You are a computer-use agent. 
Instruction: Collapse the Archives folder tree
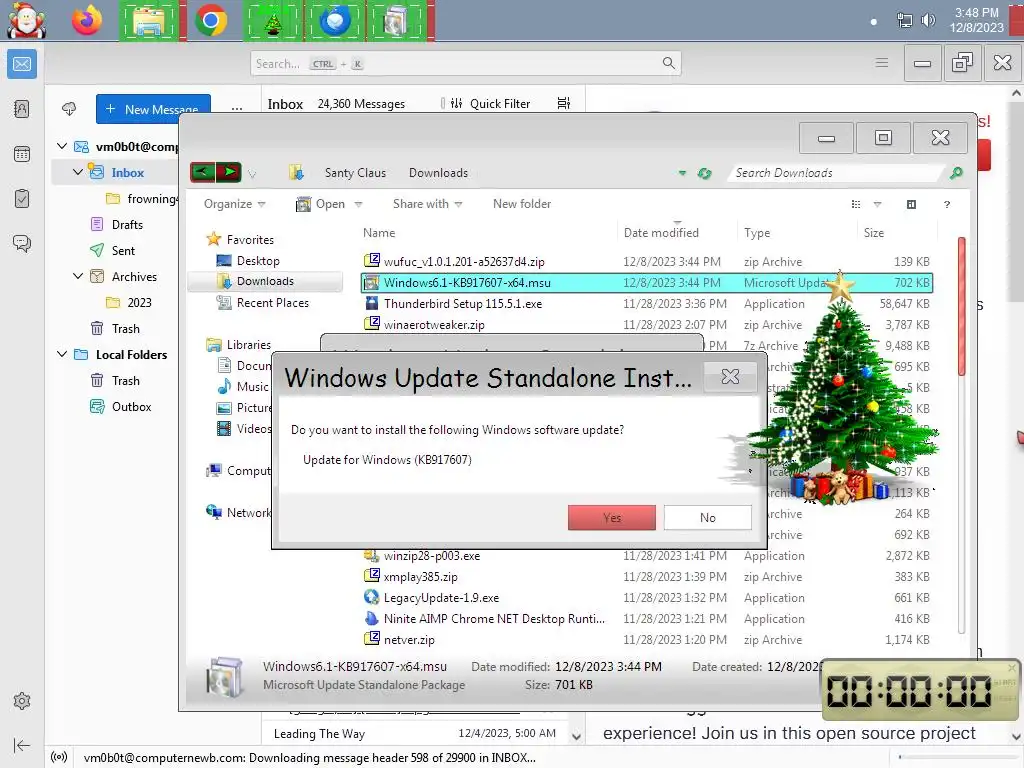[78, 276]
